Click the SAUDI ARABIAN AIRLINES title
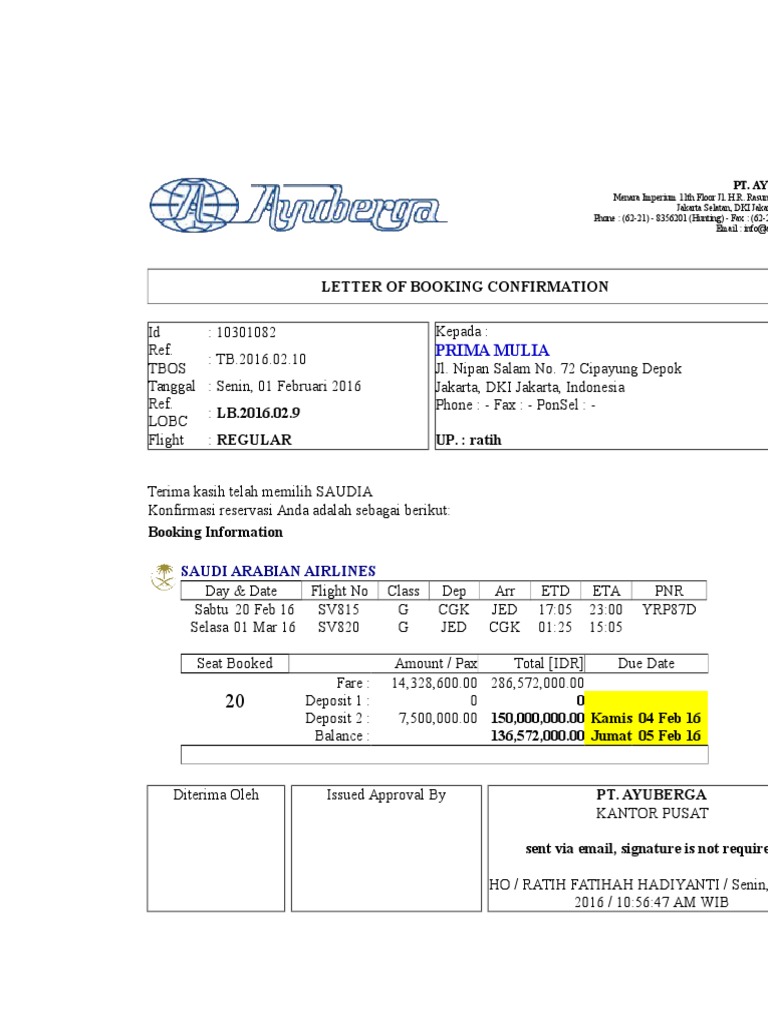 pyautogui.click(x=278, y=571)
